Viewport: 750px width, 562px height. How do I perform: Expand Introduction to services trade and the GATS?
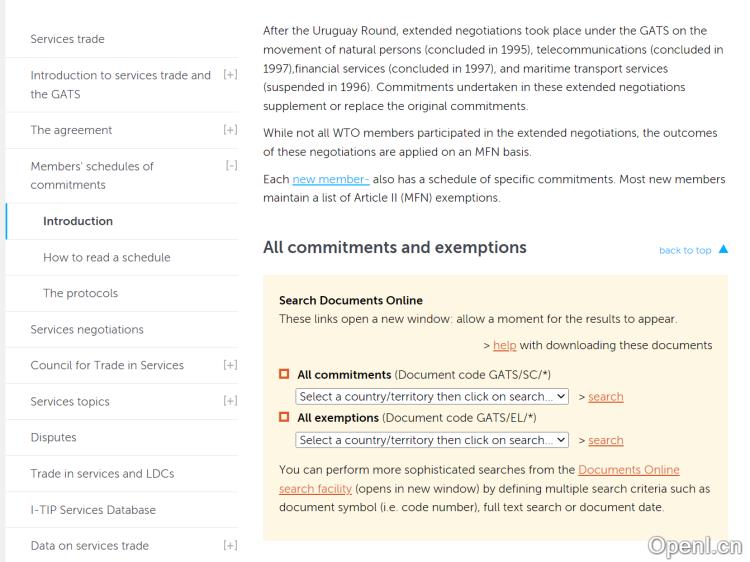[x=230, y=75]
